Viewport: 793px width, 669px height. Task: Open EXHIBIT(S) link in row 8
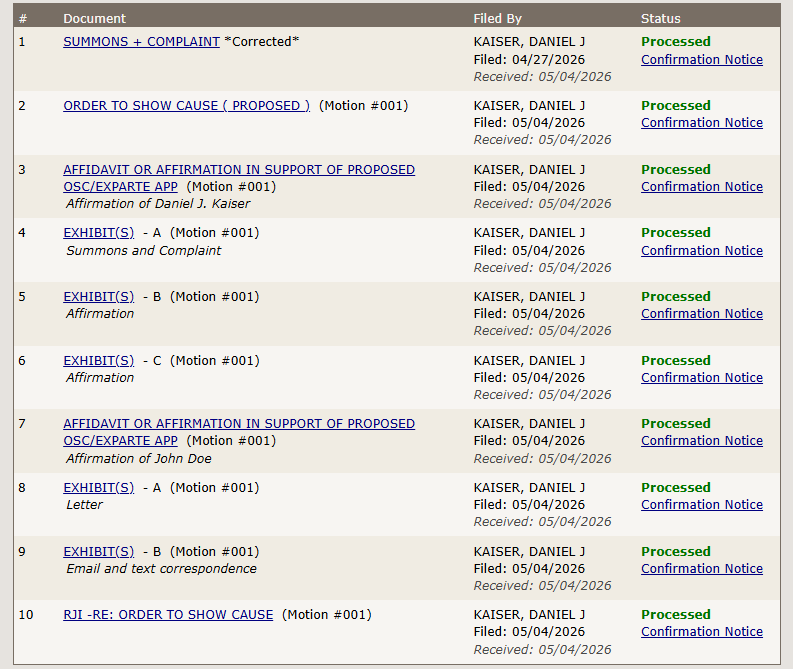click(x=99, y=487)
